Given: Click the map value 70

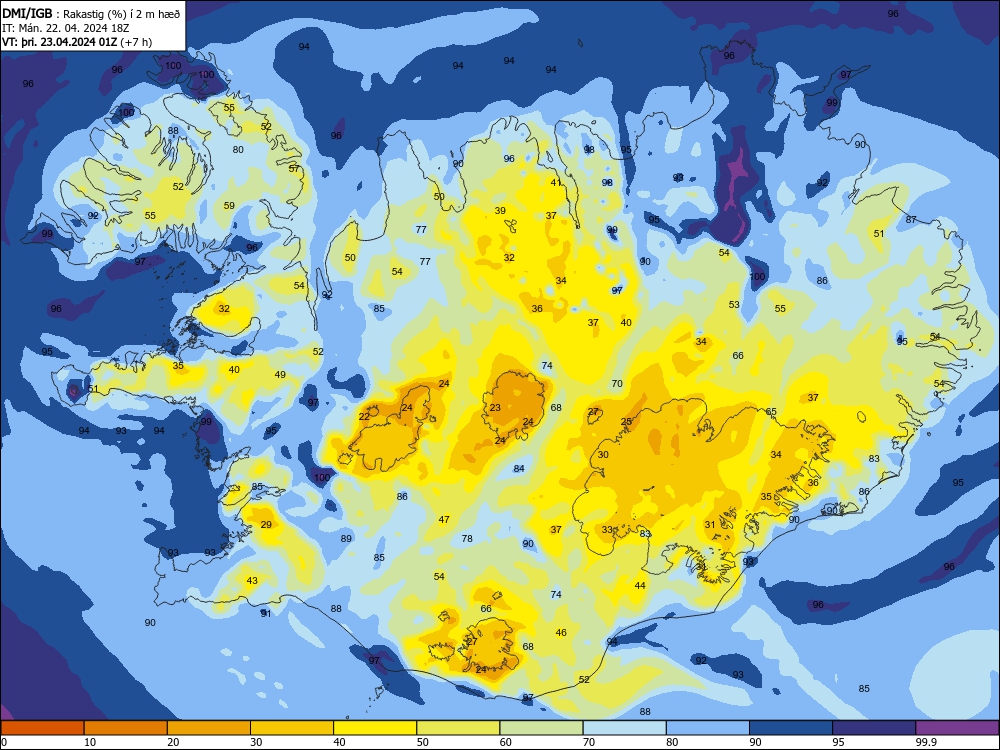Looking at the screenshot, I should tap(617, 384).
